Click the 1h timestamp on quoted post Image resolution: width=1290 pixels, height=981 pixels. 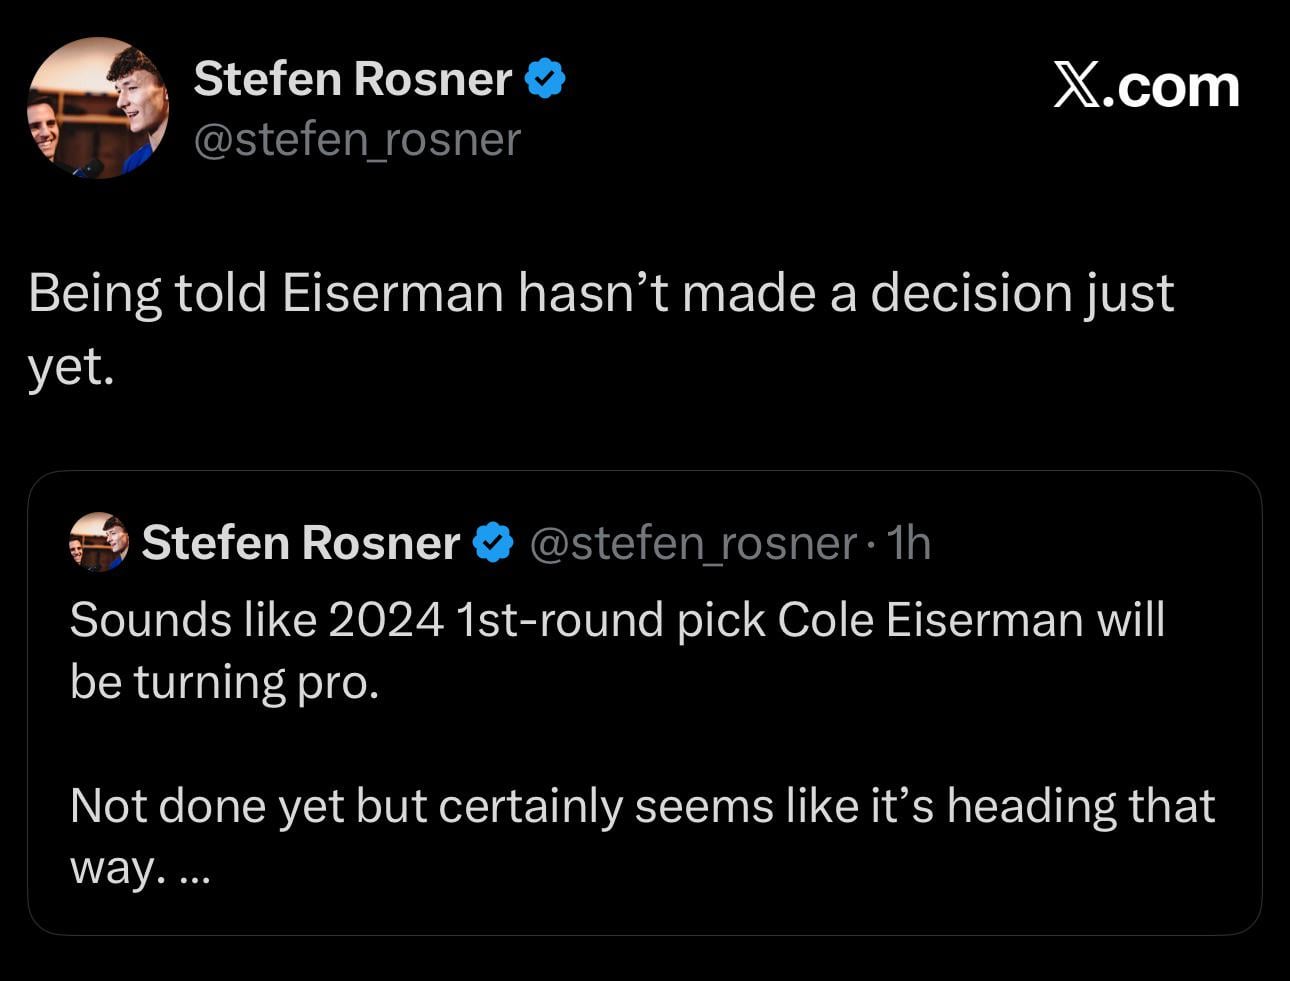pos(909,543)
